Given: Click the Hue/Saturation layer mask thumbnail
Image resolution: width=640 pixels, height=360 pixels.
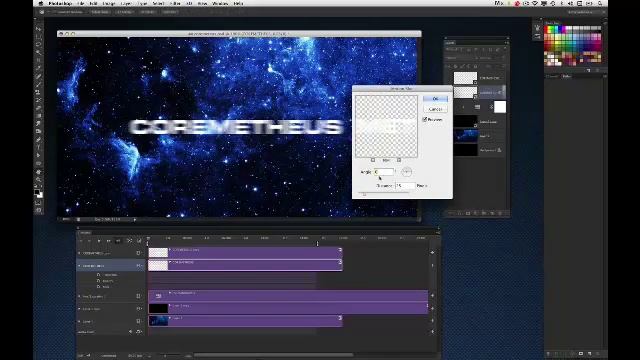Looking at the screenshot, I should (500, 107).
